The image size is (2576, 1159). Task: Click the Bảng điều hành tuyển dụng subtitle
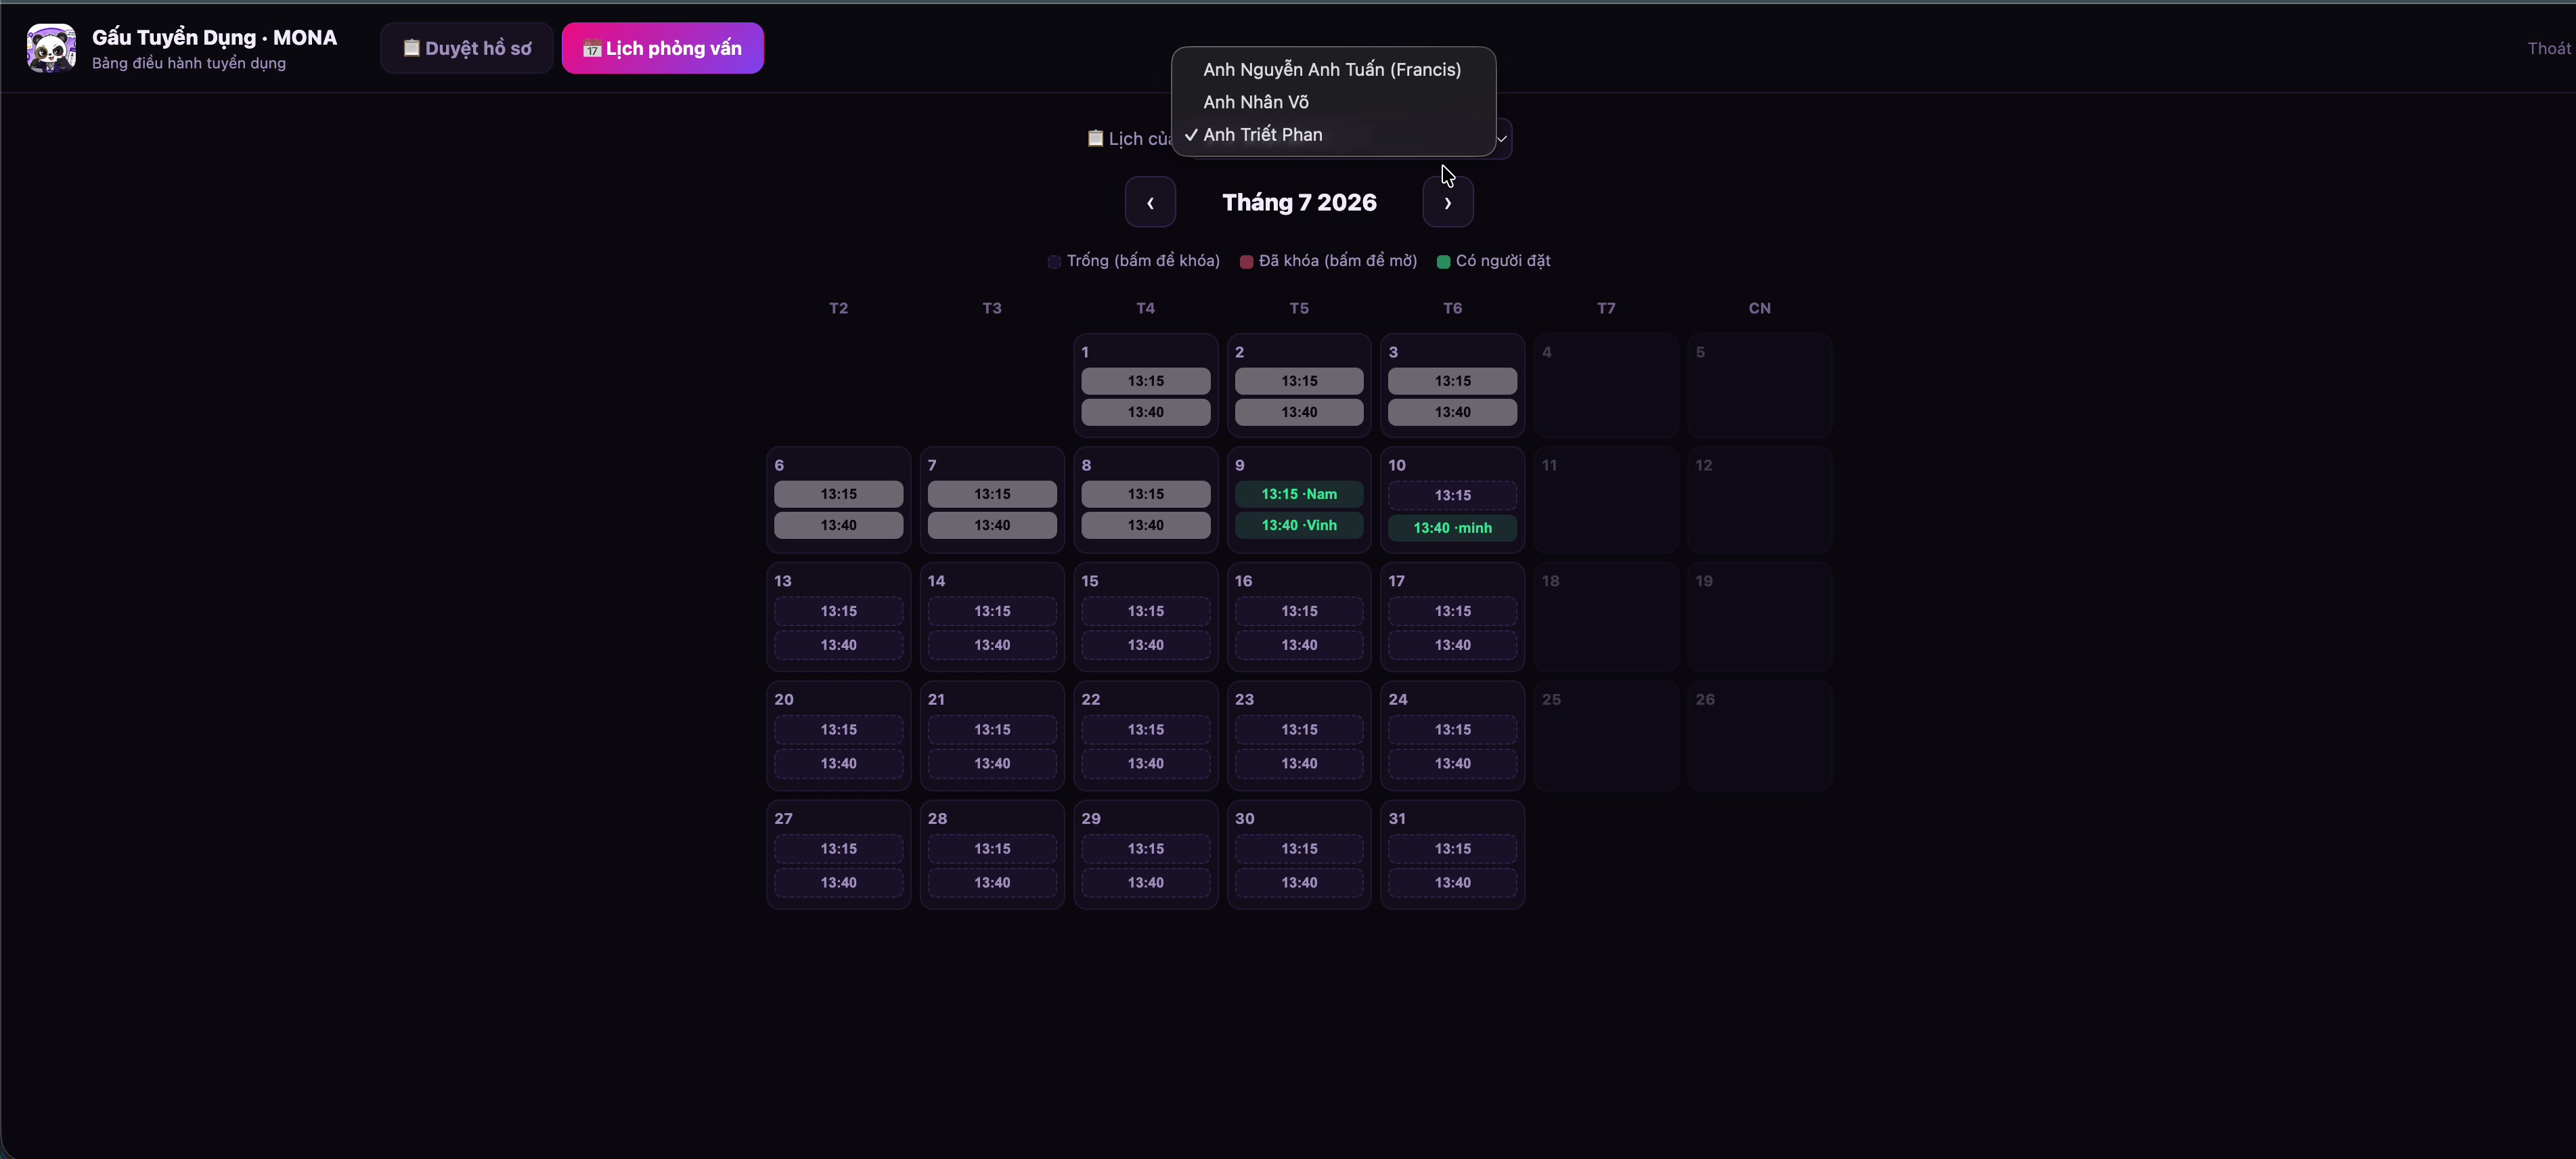click(x=189, y=63)
